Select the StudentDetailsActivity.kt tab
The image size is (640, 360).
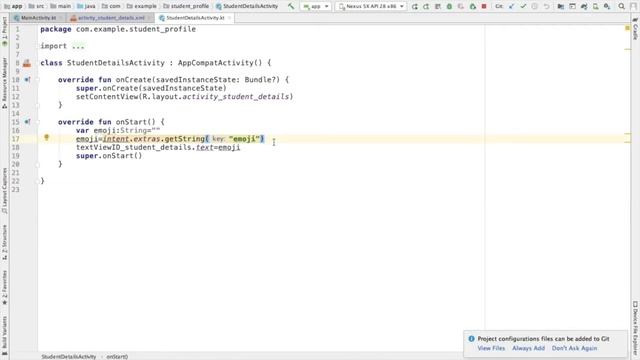[x=195, y=18]
